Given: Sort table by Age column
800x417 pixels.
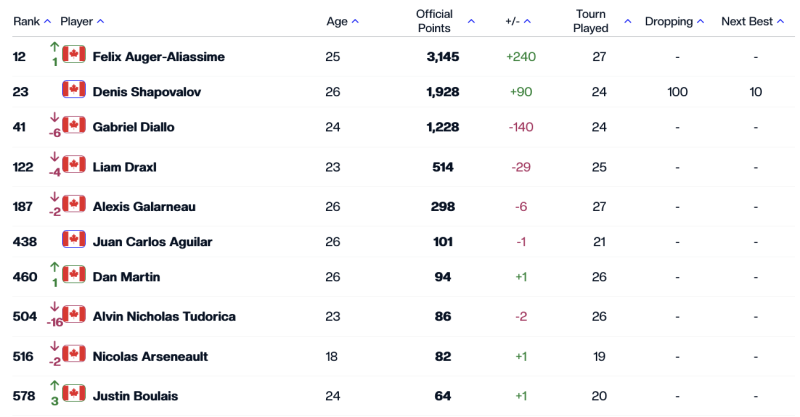Looking at the screenshot, I should [x=342, y=21].
